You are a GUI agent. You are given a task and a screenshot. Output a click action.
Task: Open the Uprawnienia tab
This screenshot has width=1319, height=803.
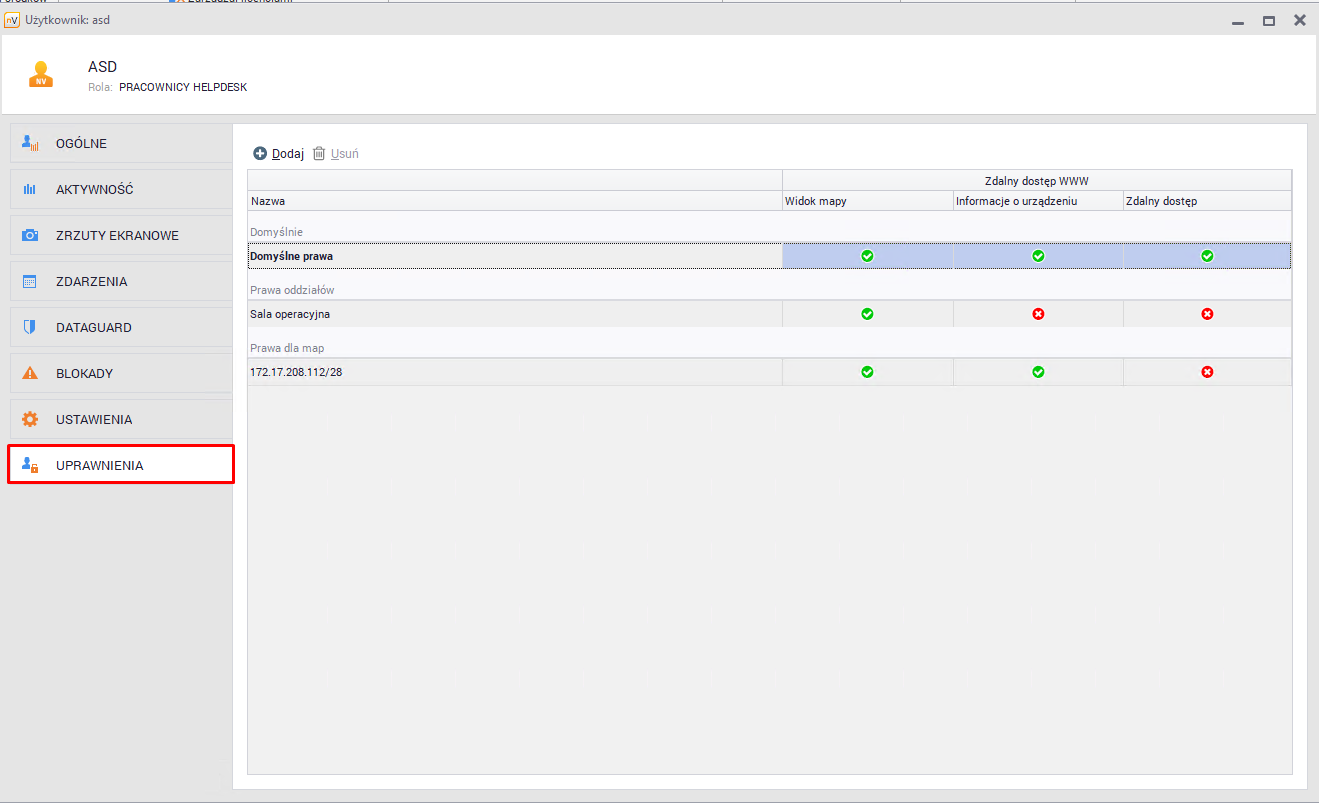121,465
